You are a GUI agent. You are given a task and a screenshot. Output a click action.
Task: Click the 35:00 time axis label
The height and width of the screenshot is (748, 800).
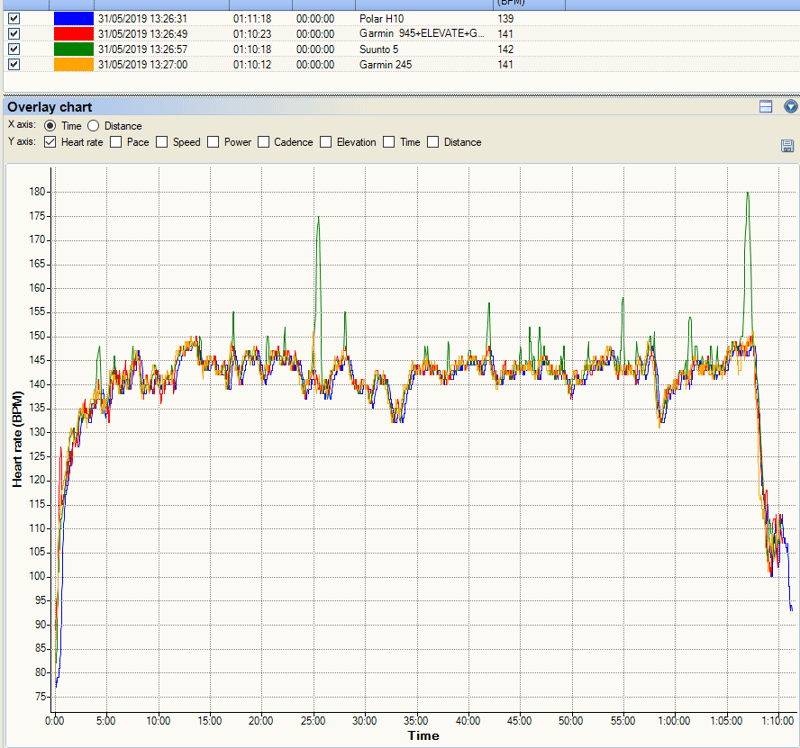(x=416, y=720)
